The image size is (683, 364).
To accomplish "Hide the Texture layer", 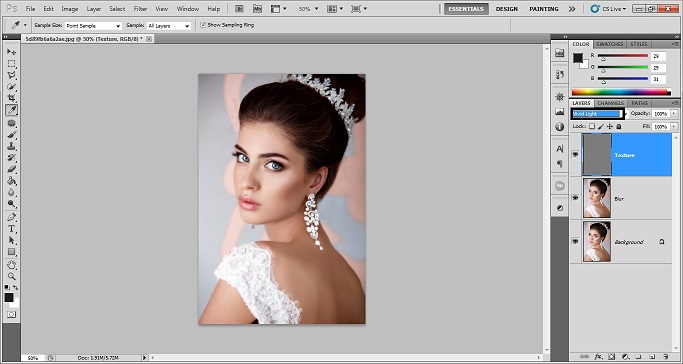I will (575, 155).
